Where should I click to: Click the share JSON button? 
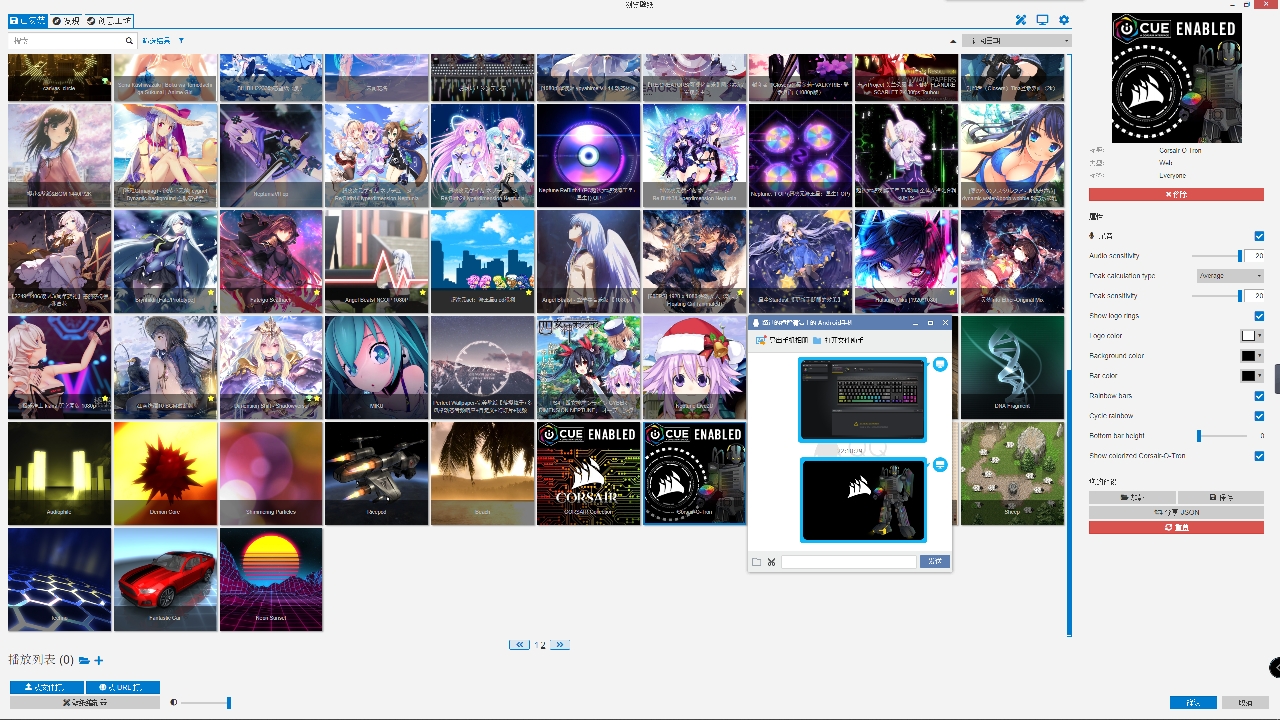point(1176,512)
